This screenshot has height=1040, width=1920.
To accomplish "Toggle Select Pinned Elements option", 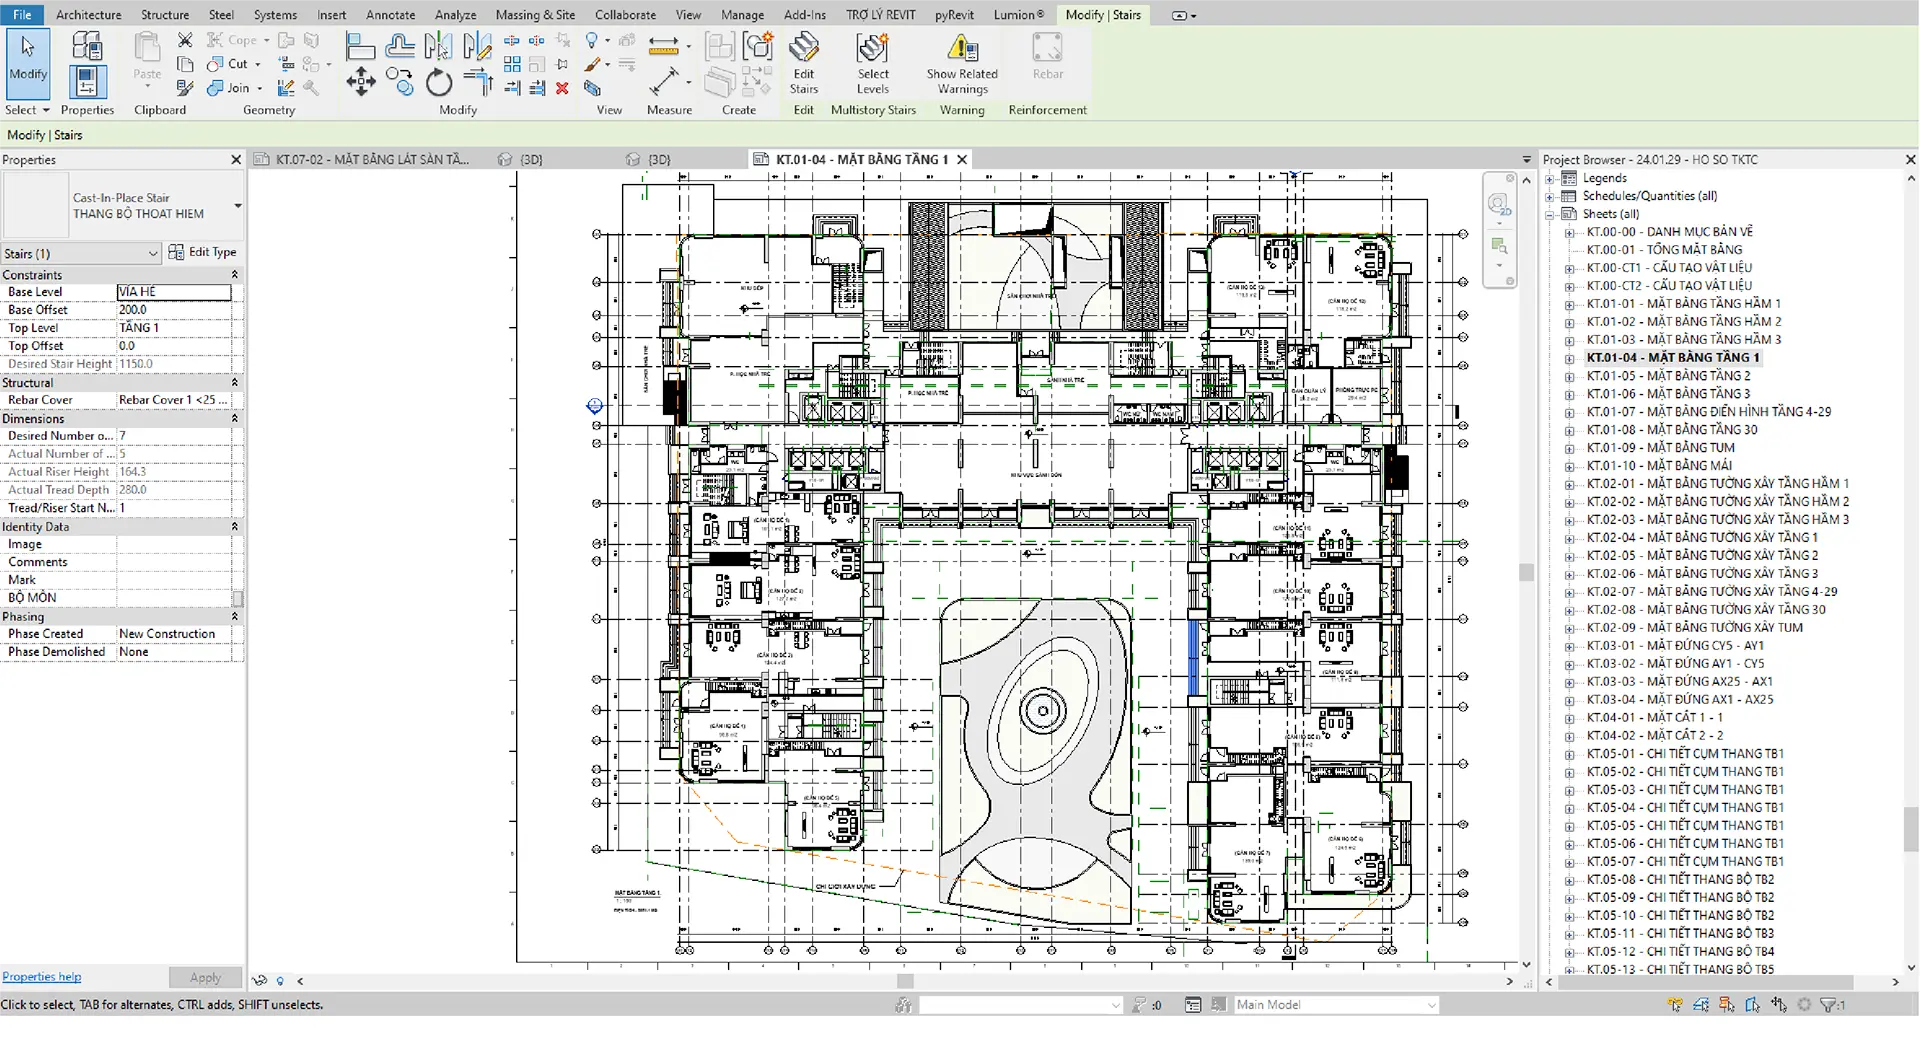I will pyautogui.click(x=1727, y=1005).
